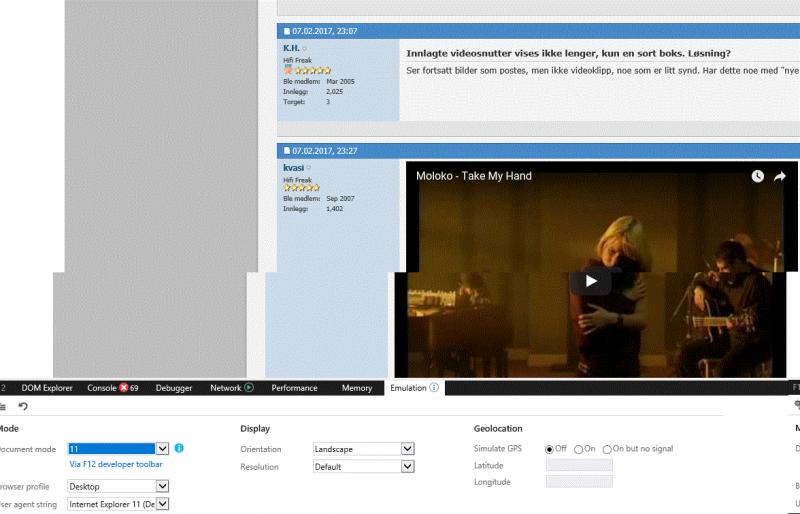Select On but no signal radio button

[607, 449]
